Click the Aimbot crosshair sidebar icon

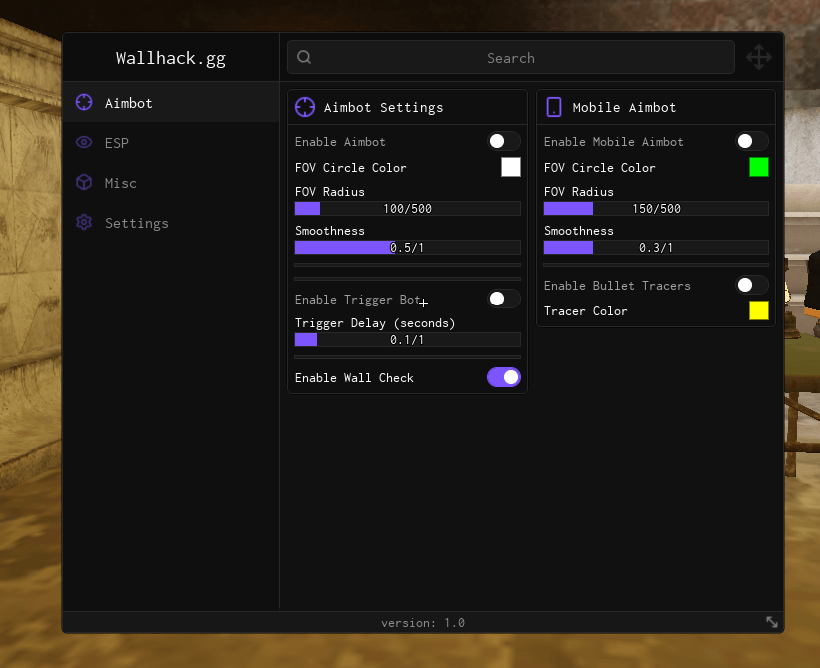click(x=84, y=103)
